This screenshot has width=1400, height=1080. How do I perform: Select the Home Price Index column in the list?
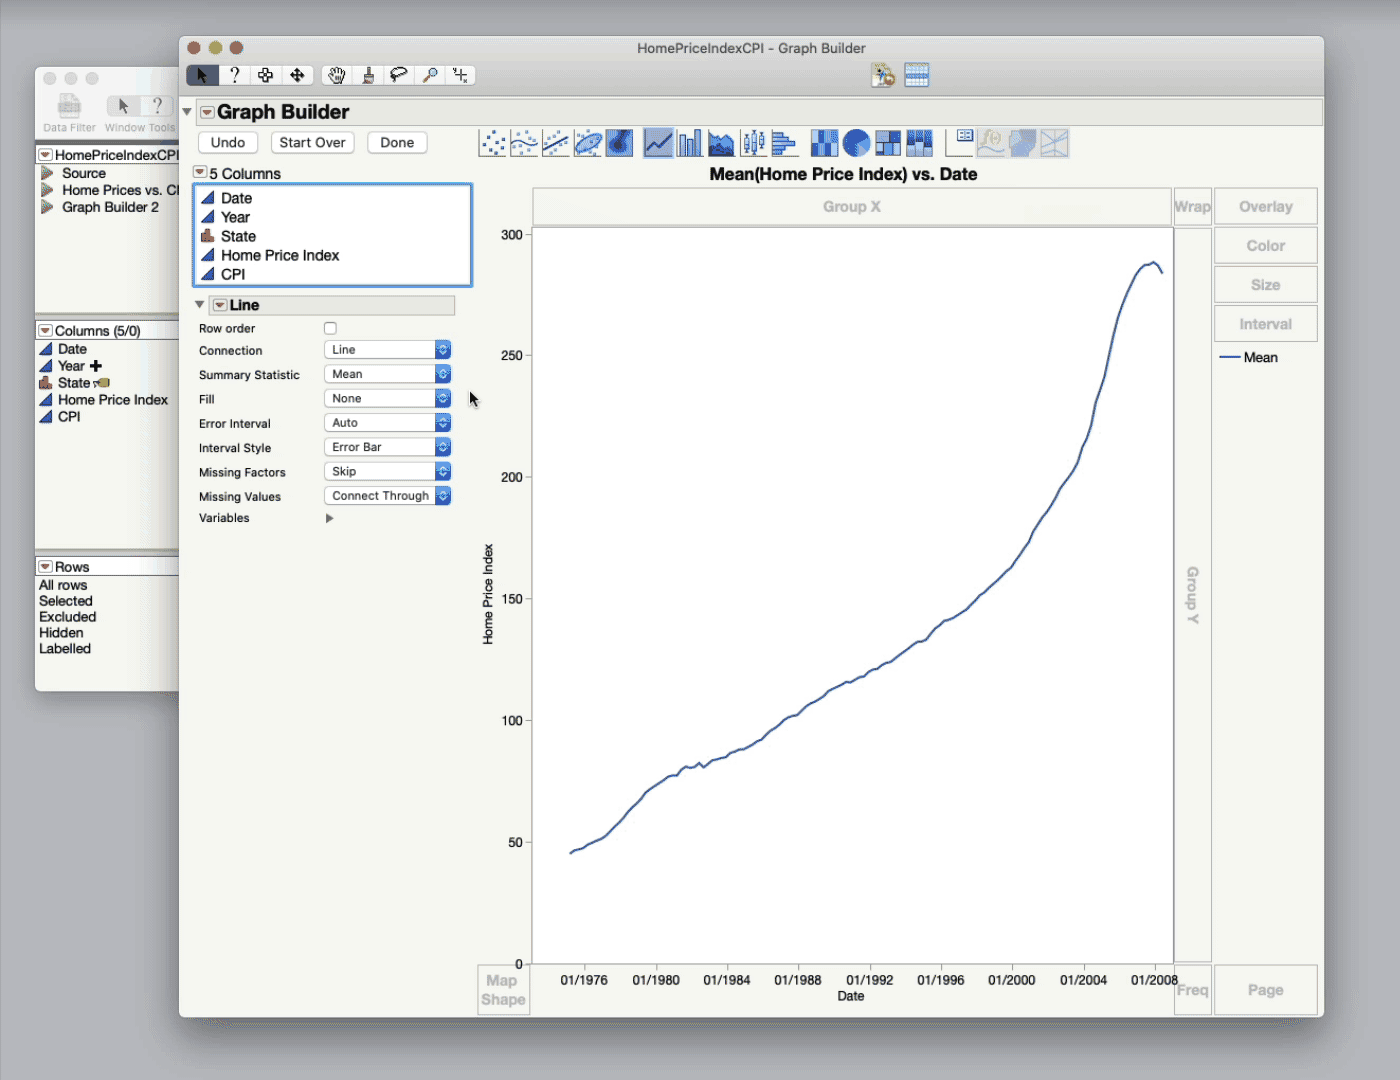[279, 255]
